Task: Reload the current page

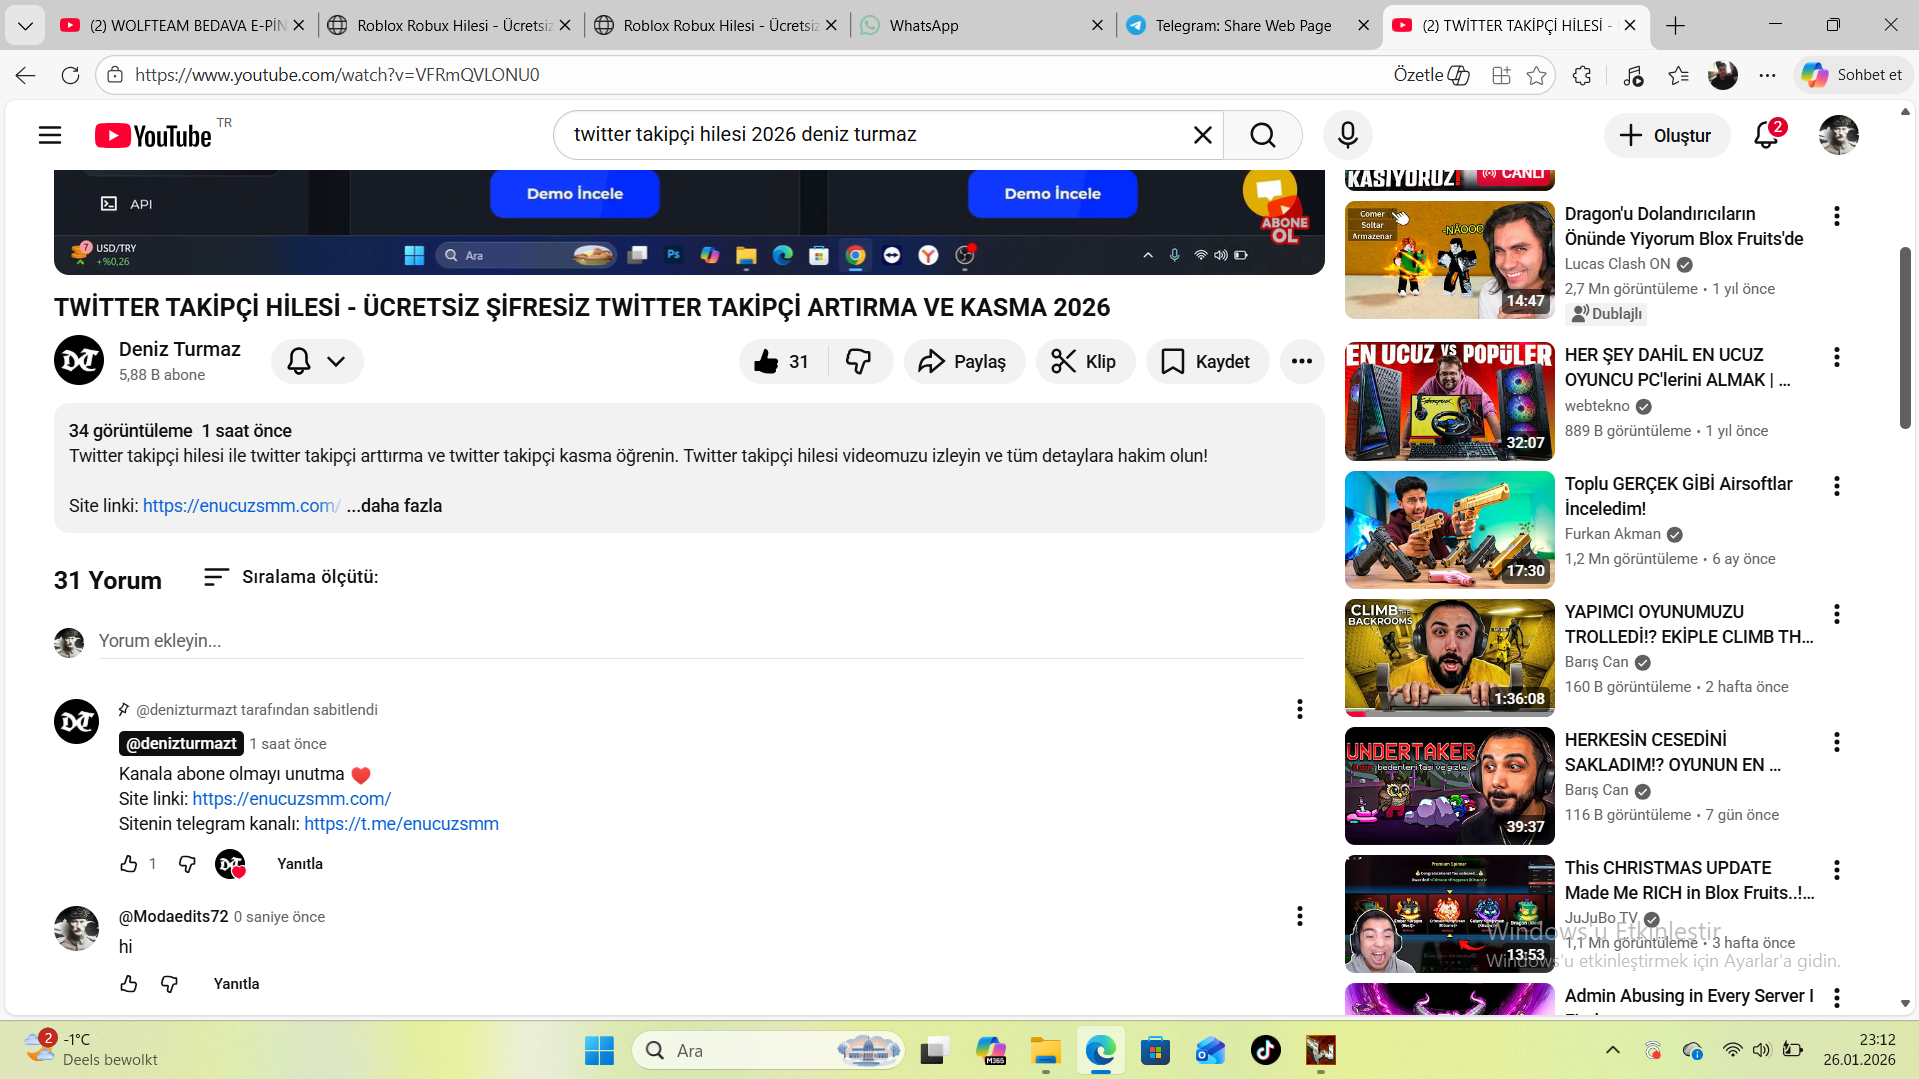Action: [x=70, y=75]
